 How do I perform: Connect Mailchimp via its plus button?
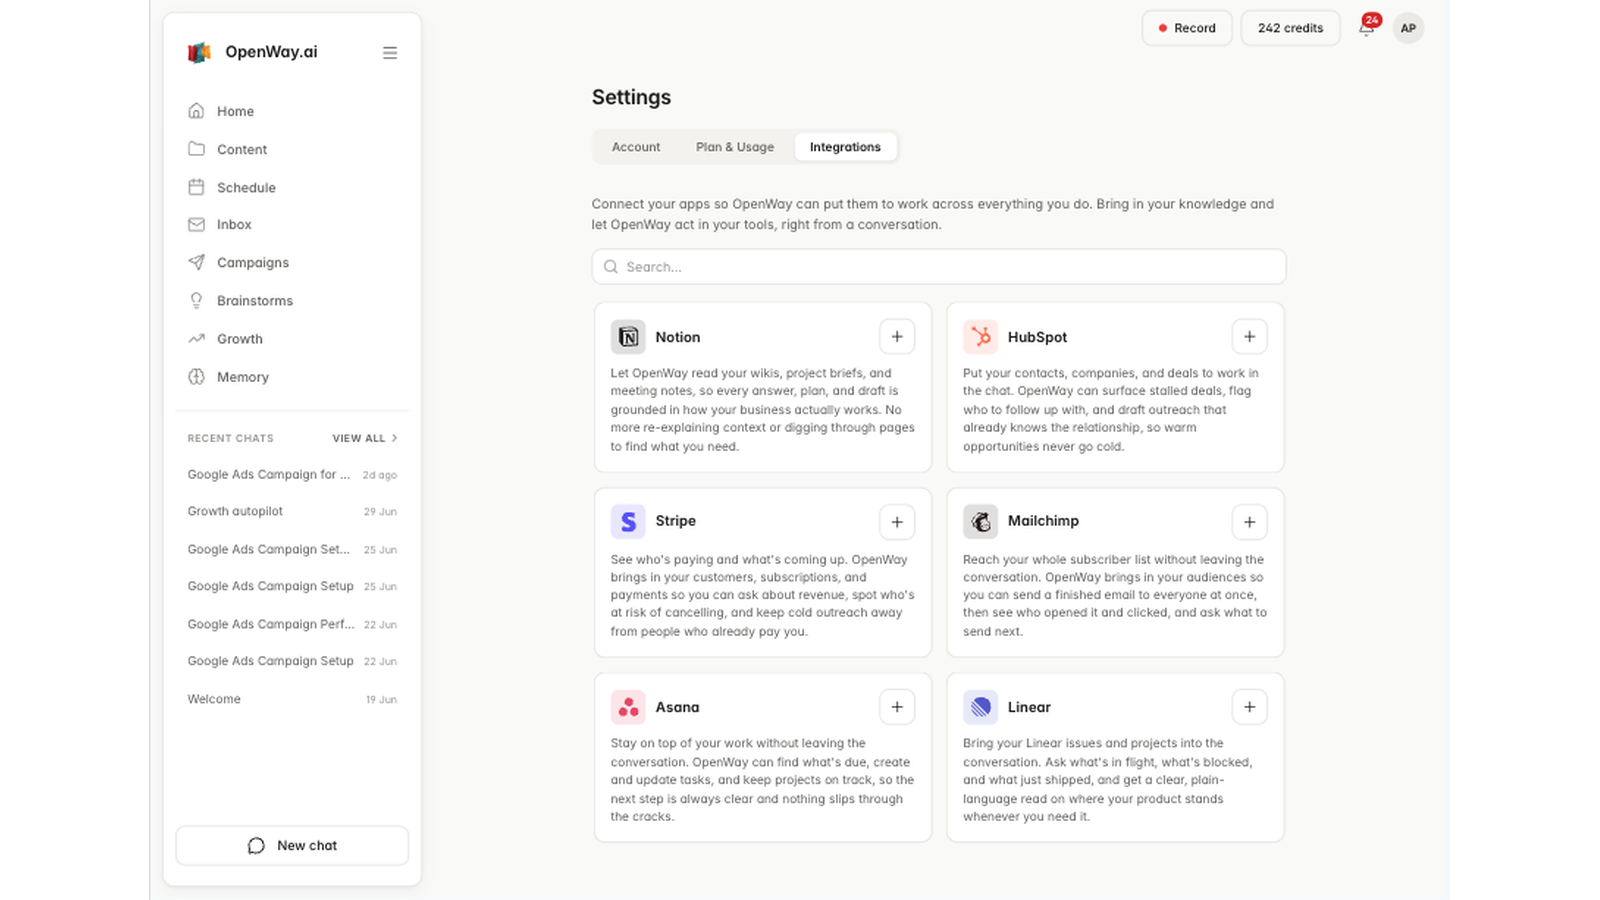[1249, 522]
